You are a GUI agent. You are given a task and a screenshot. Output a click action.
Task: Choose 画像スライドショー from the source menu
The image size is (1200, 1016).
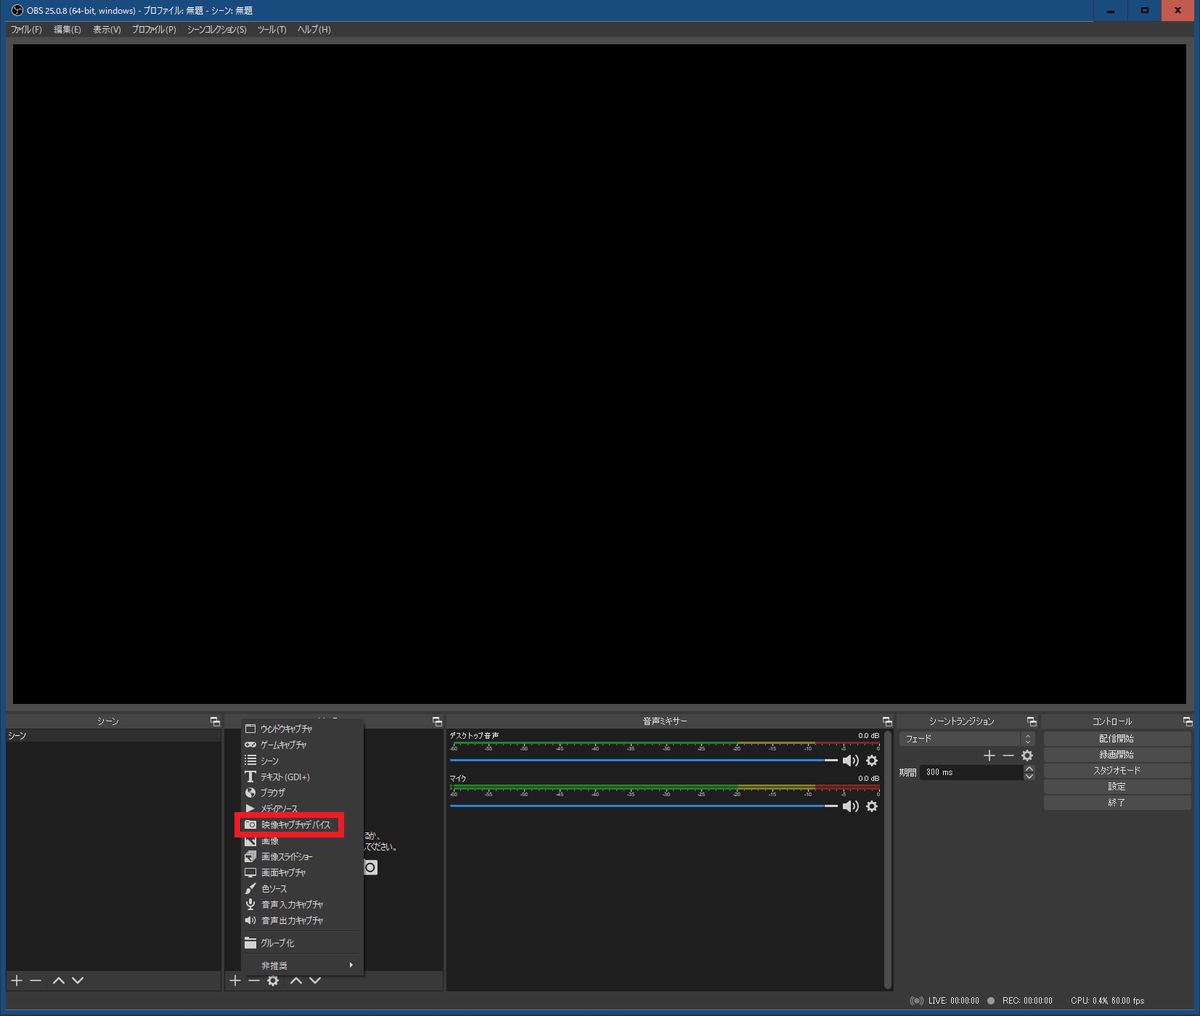[x=301, y=857]
